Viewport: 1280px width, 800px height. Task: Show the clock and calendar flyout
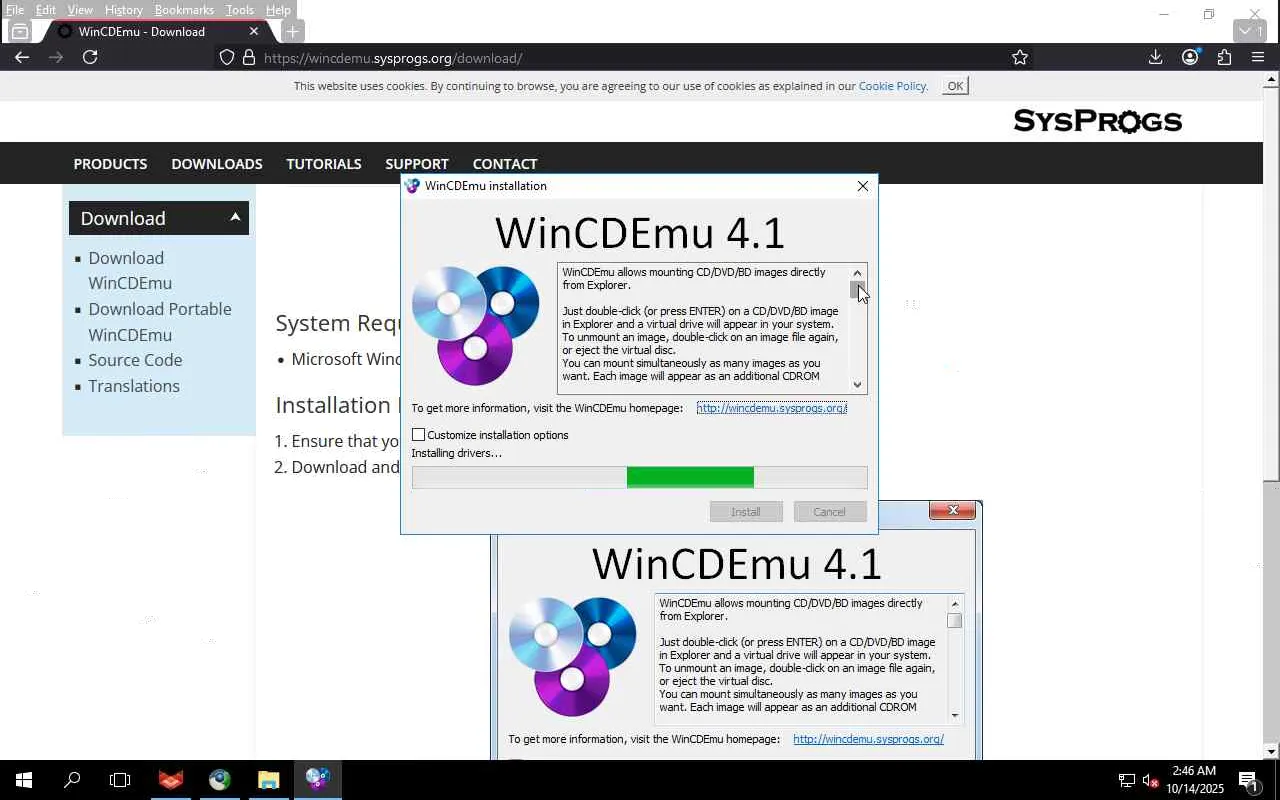click(1195, 780)
